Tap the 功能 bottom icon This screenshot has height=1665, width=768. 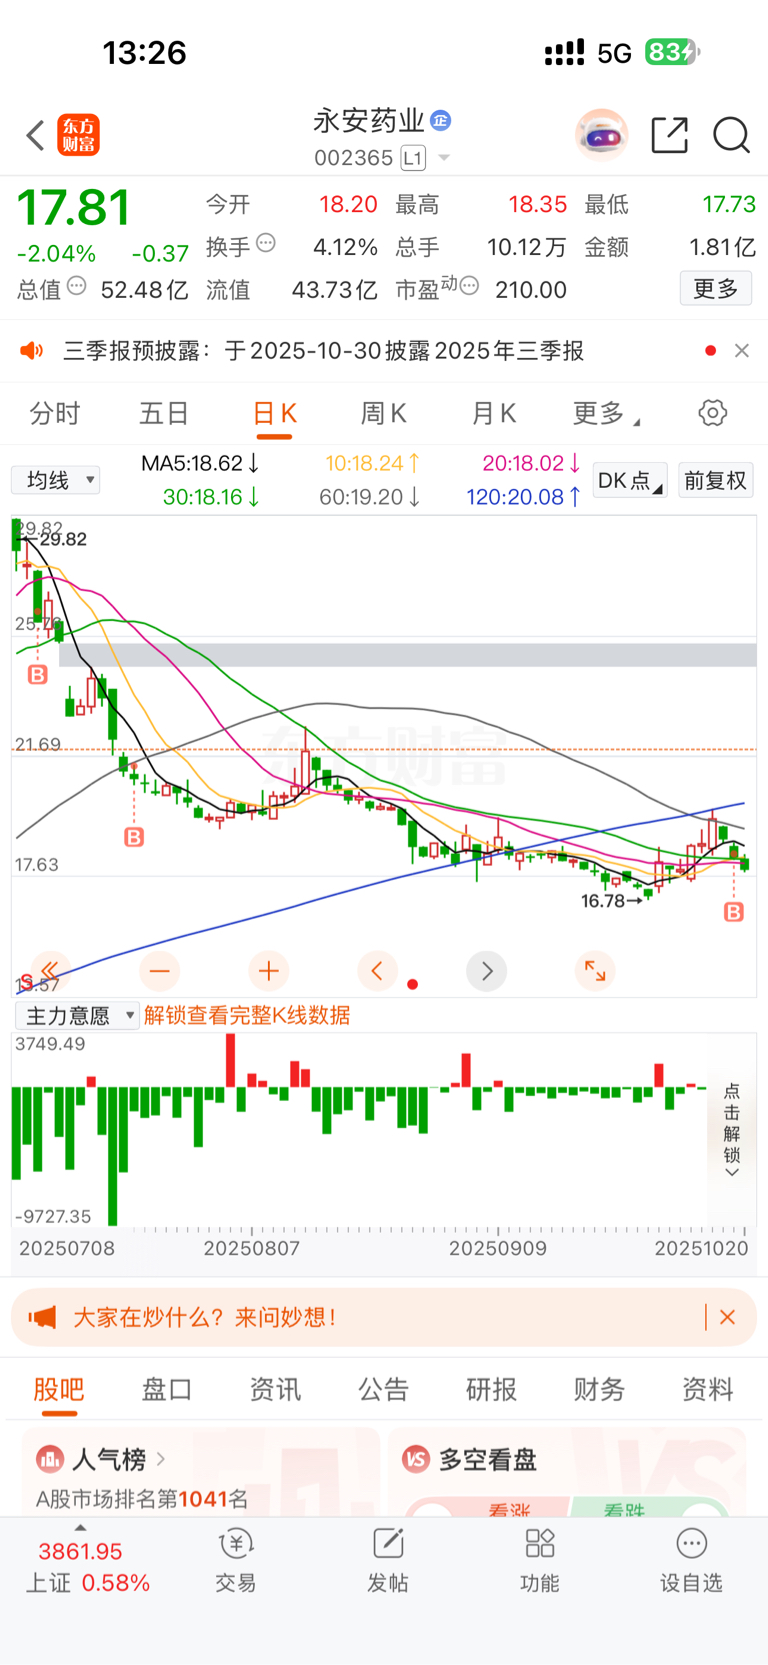[540, 1559]
